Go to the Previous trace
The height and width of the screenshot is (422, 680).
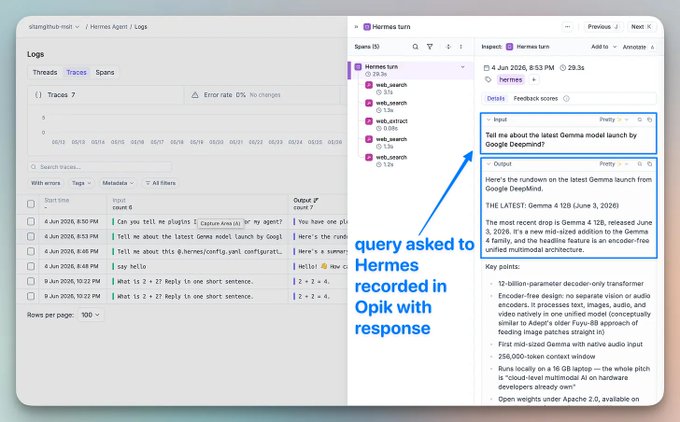(x=603, y=27)
